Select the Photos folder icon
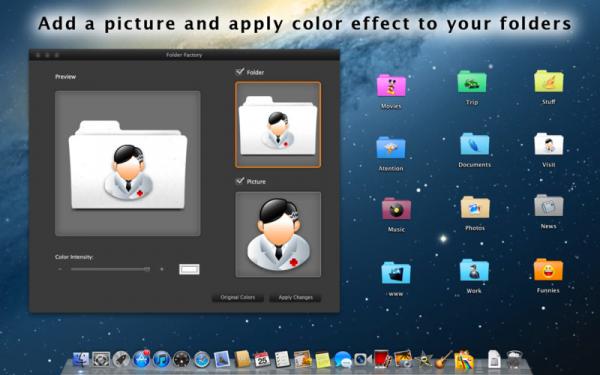600x375 pixels. point(475,207)
